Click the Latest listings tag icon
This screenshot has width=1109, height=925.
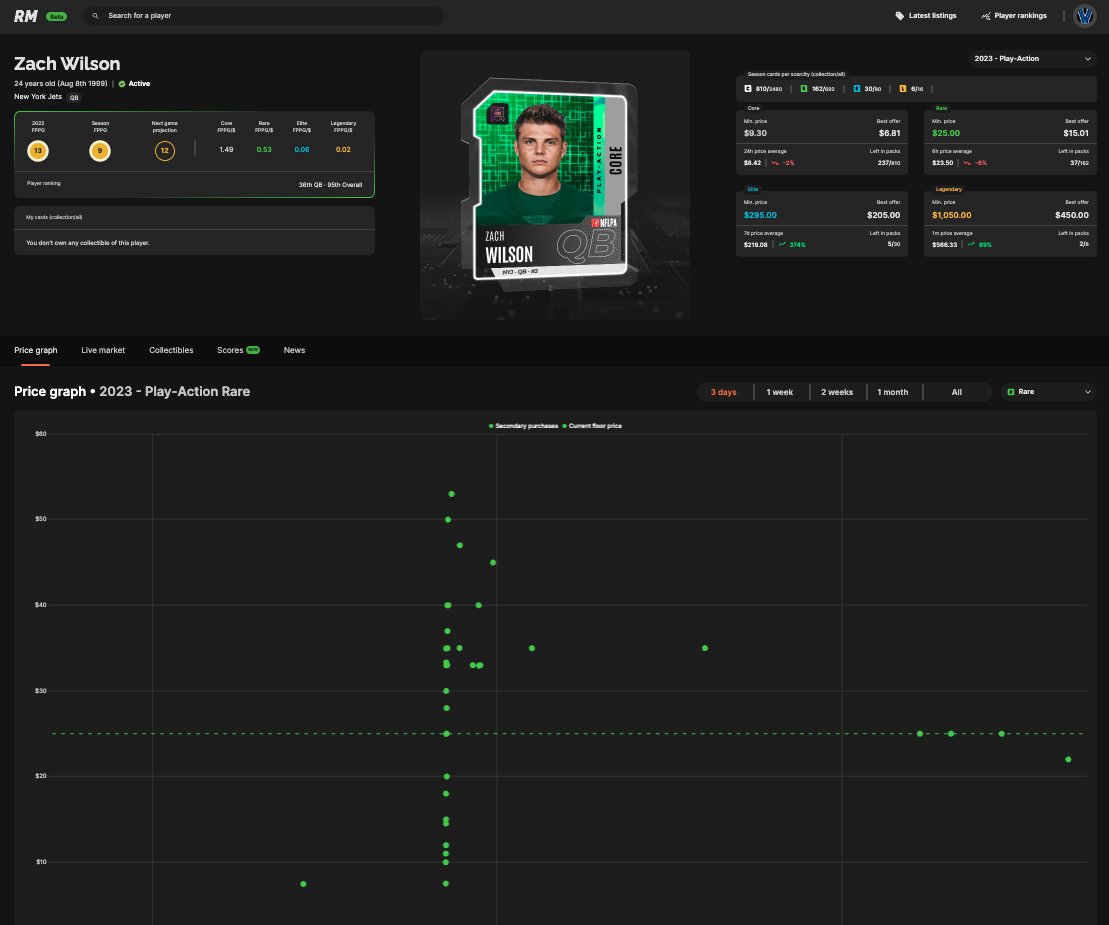coord(900,16)
